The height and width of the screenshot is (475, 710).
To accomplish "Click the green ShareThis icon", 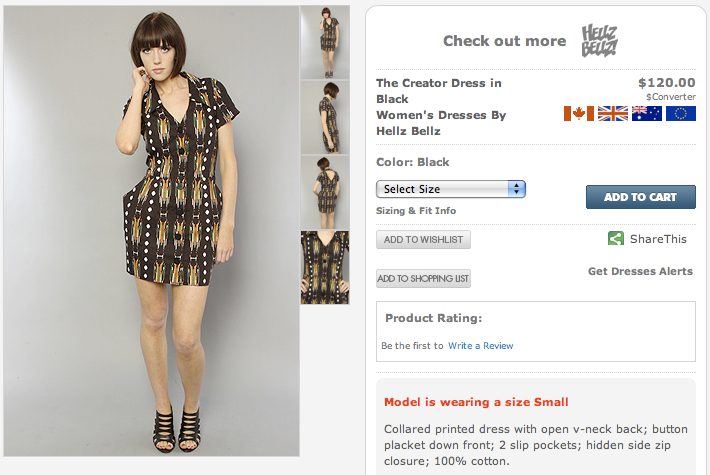I will 616,239.
